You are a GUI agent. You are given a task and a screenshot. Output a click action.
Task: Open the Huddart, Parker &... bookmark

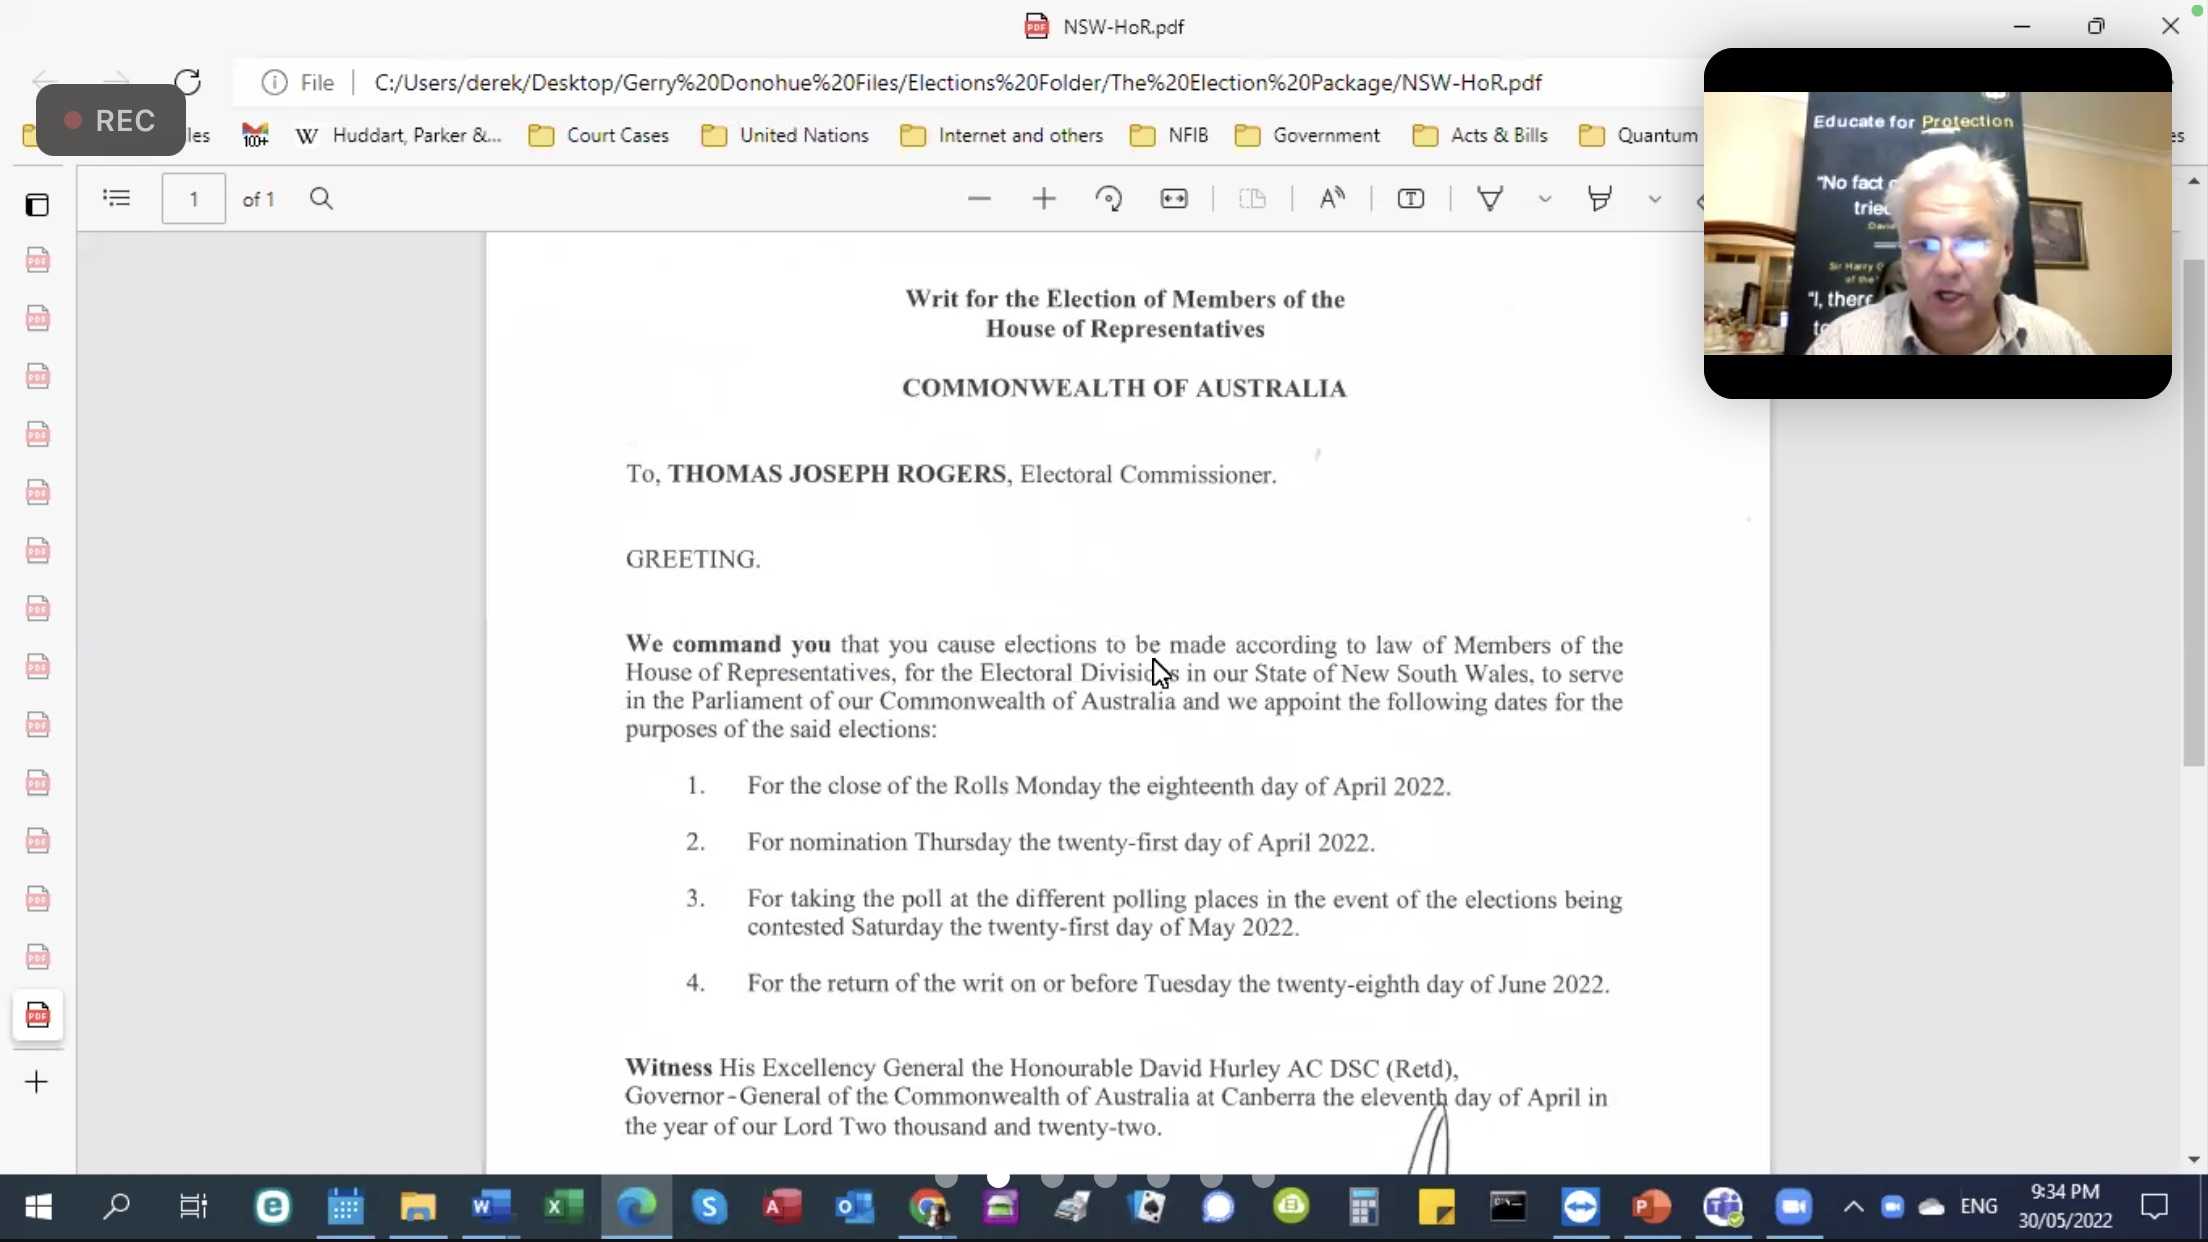coord(399,135)
